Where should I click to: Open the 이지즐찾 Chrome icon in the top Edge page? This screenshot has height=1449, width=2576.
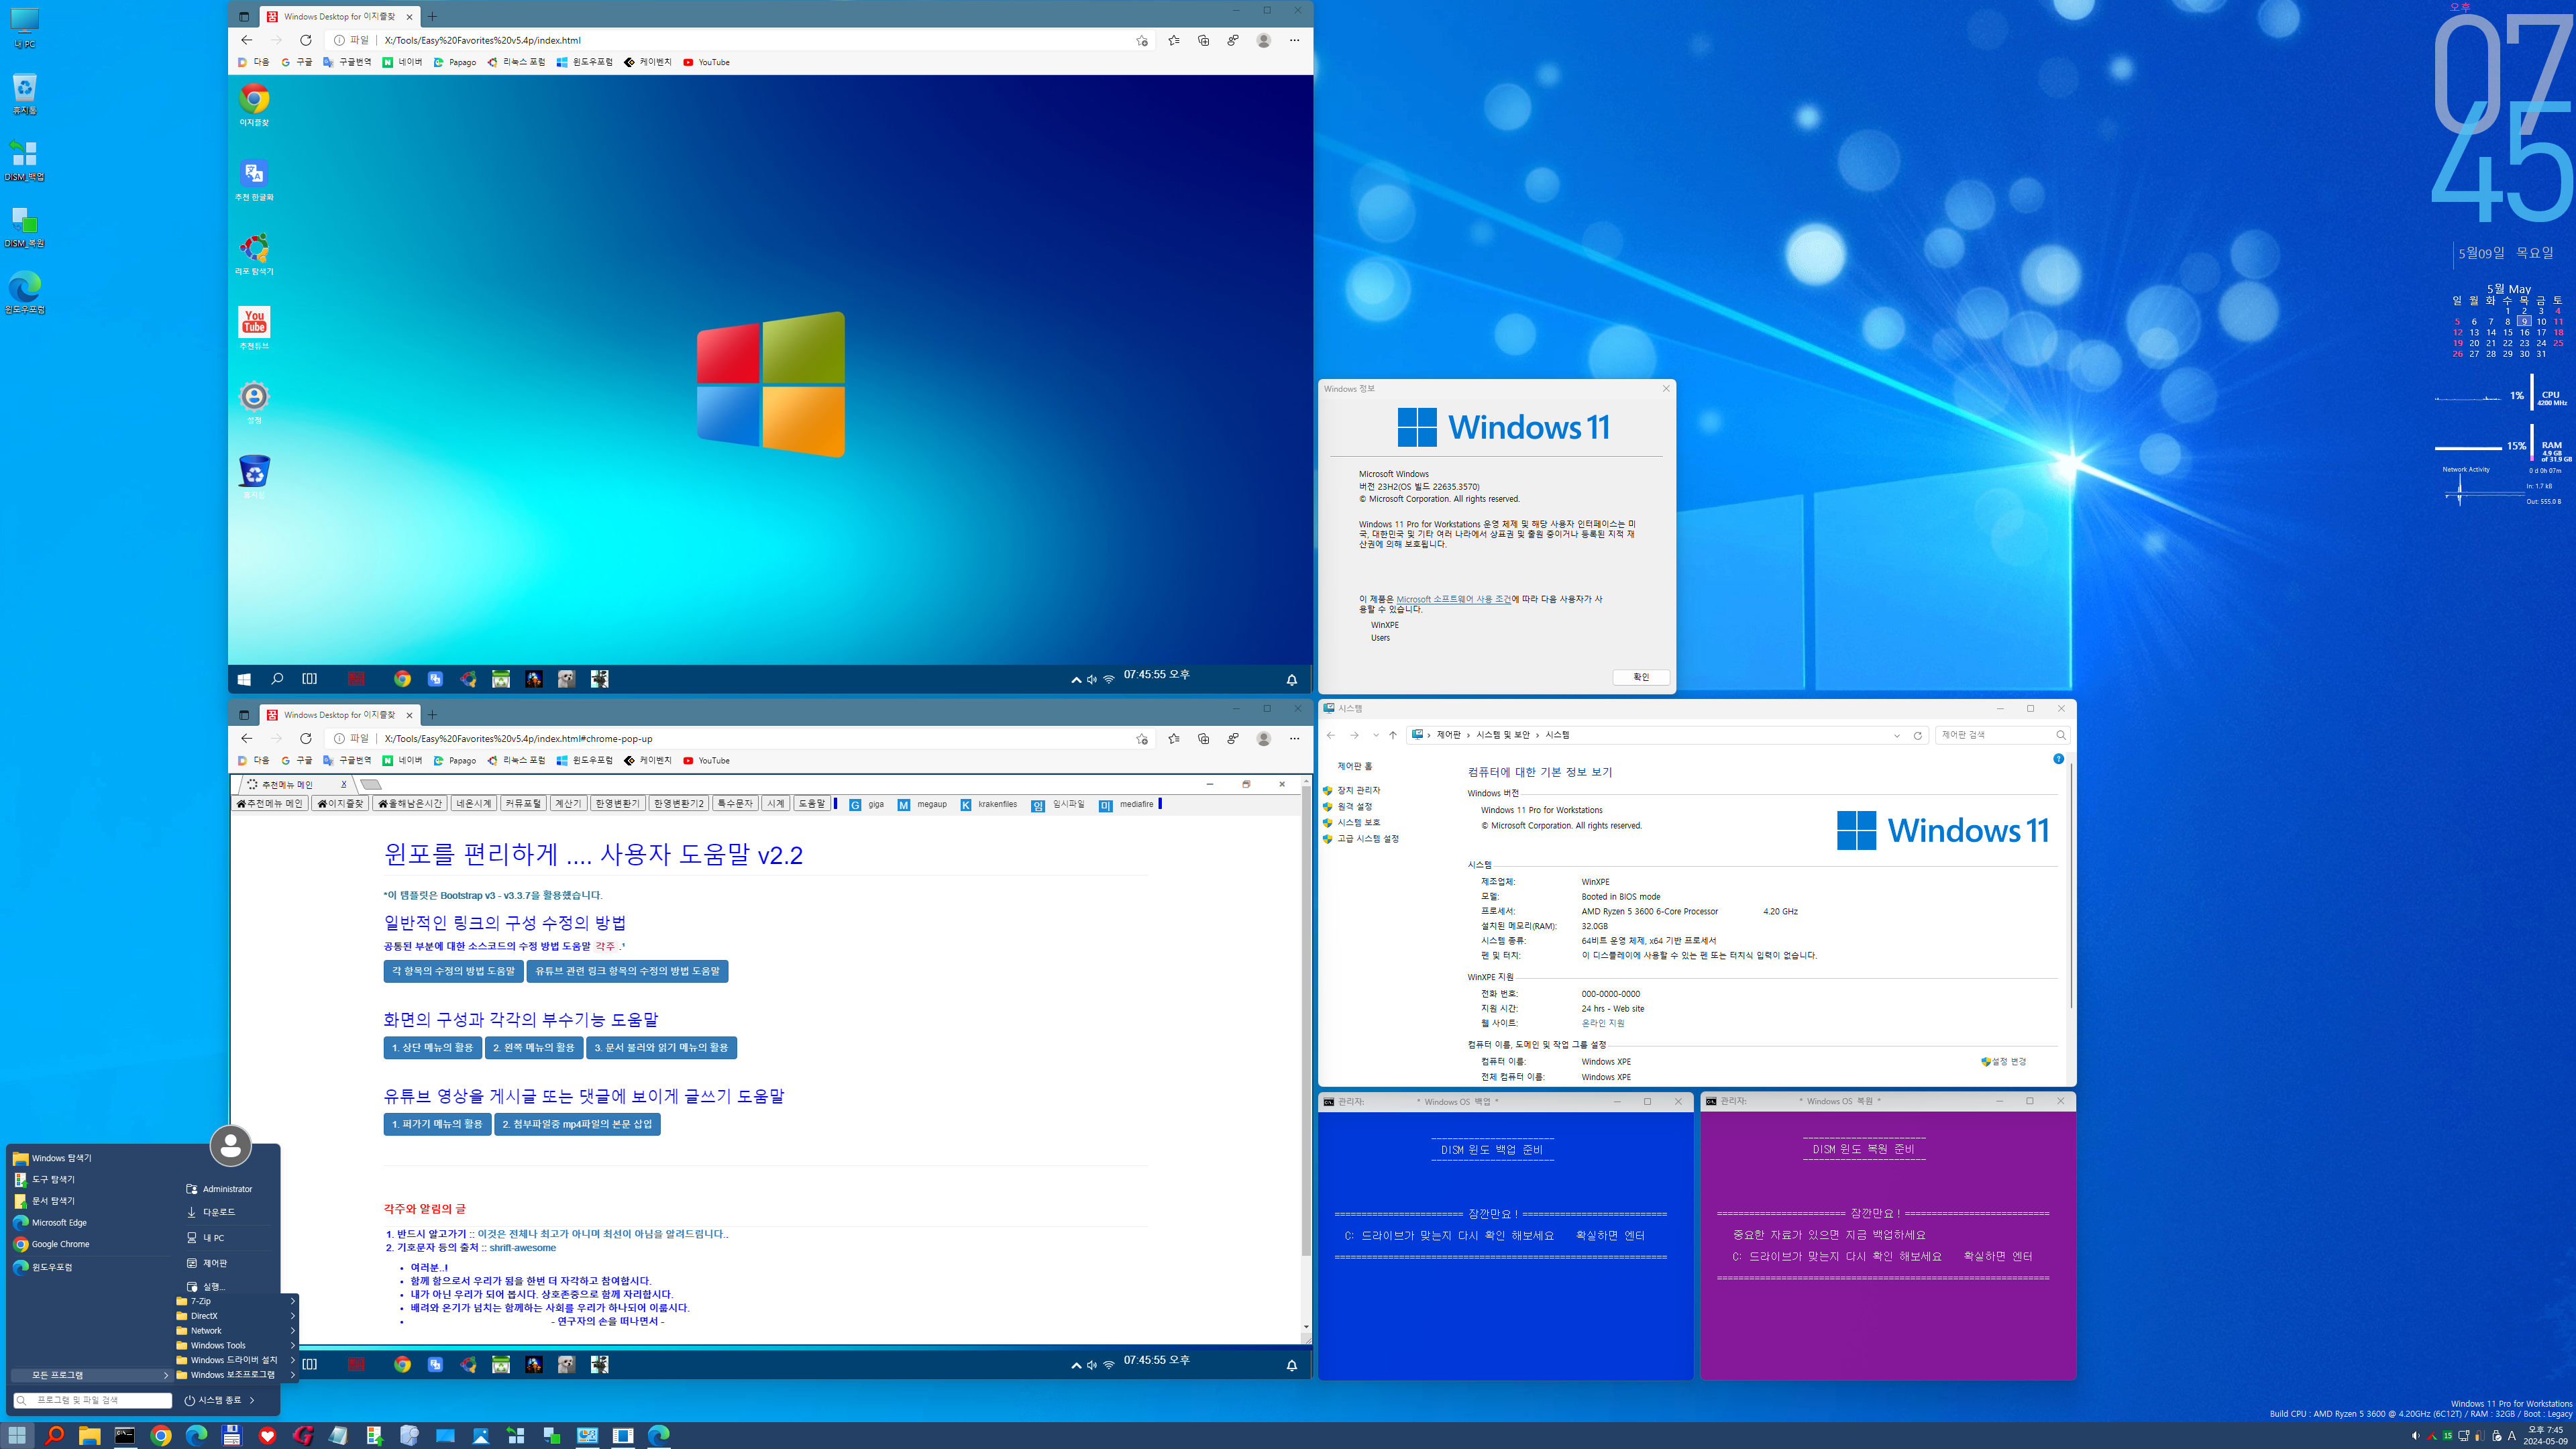(254, 104)
